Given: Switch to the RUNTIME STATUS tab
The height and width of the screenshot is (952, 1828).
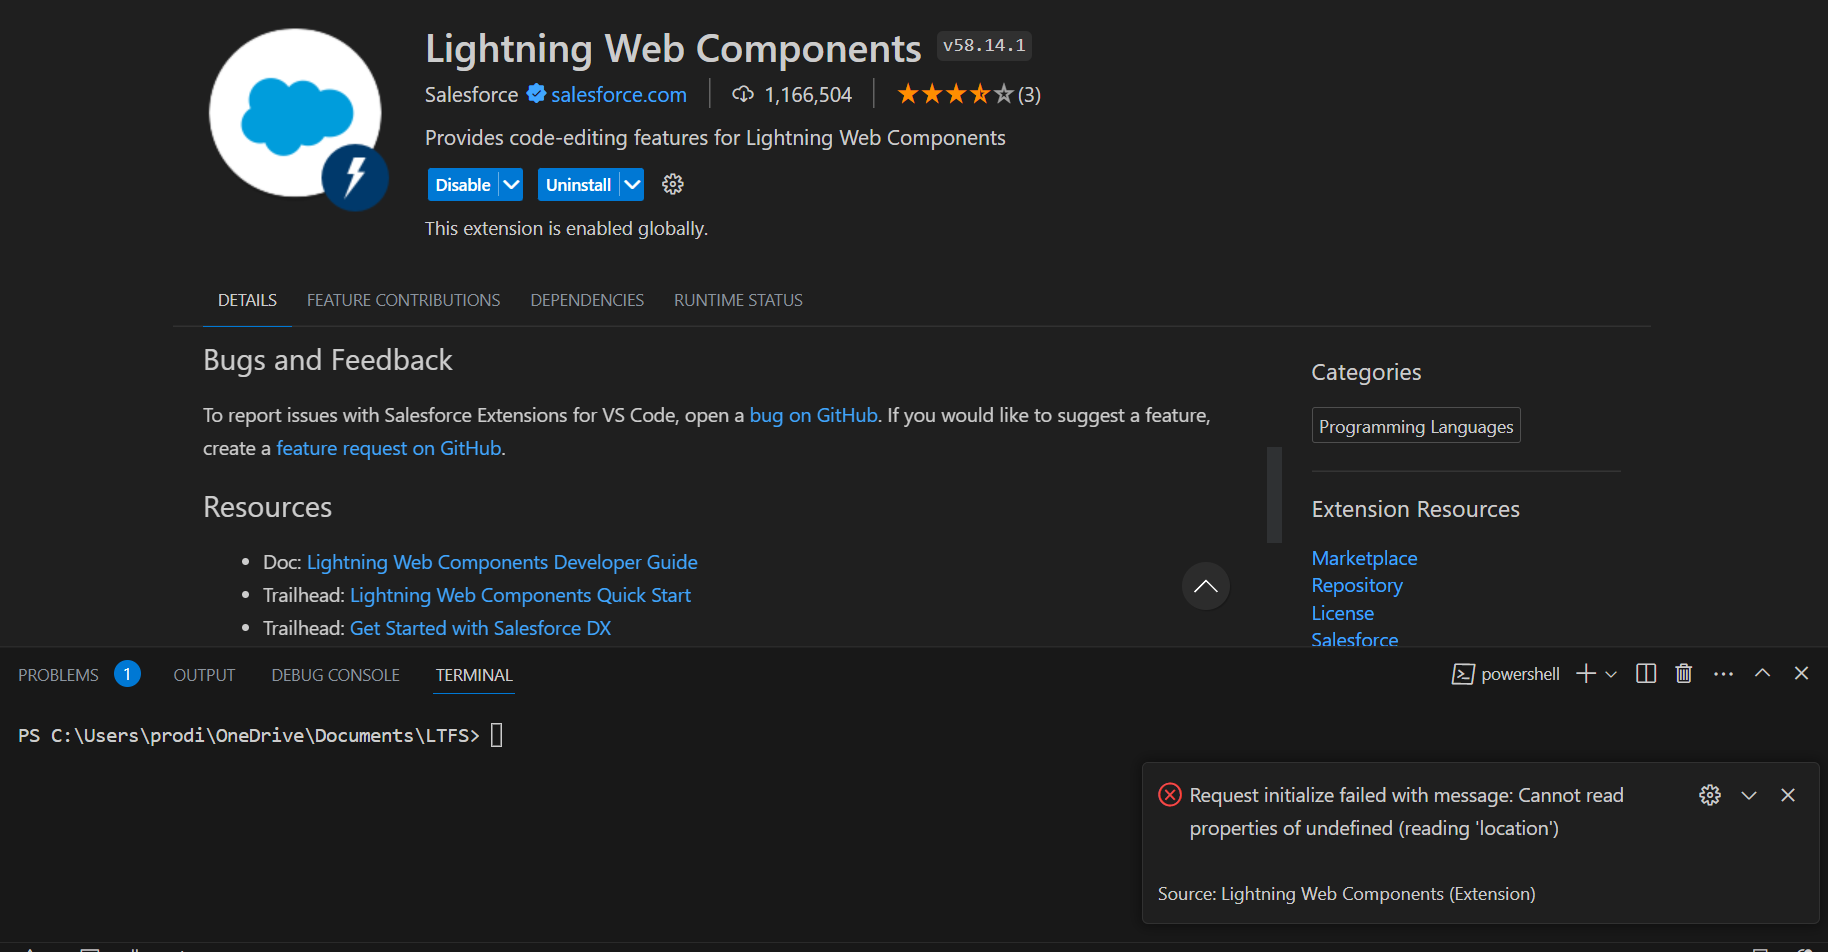Looking at the screenshot, I should (x=738, y=299).
